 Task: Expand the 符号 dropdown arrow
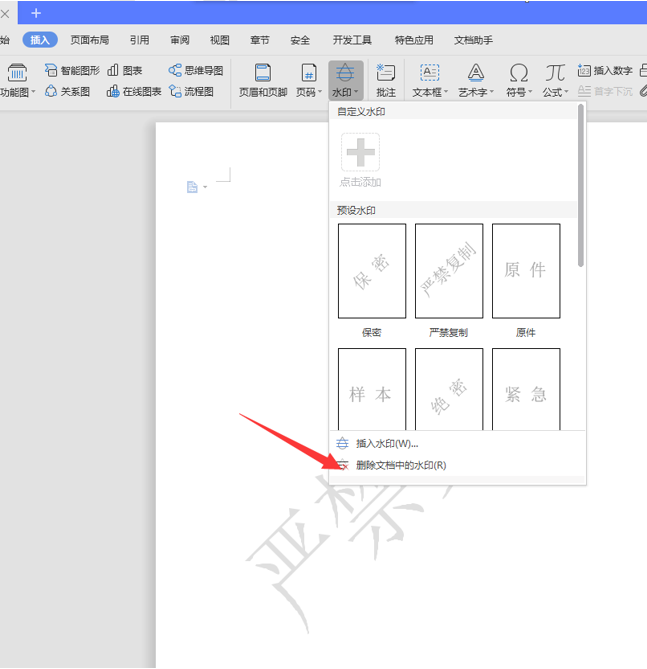(530, 92)
